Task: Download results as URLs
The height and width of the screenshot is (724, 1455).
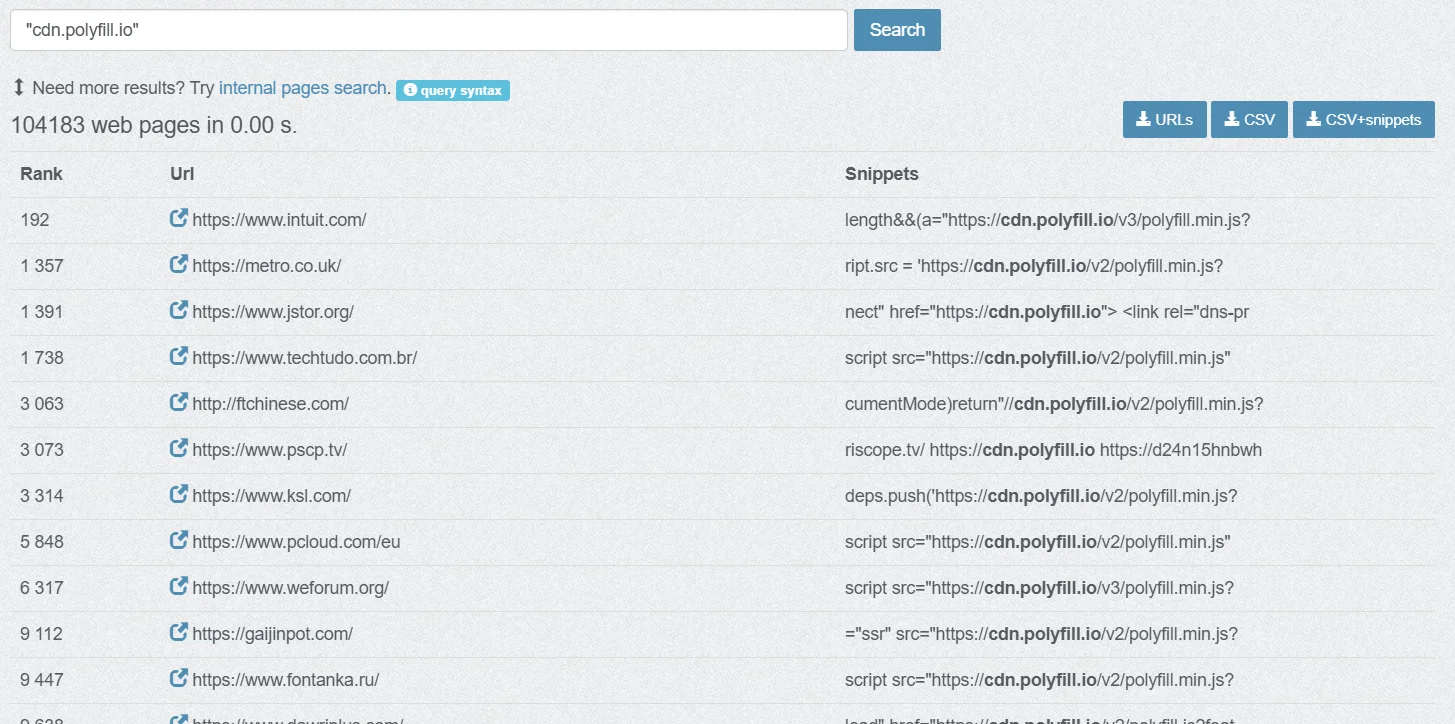Action: click(x=1164, y=119)
